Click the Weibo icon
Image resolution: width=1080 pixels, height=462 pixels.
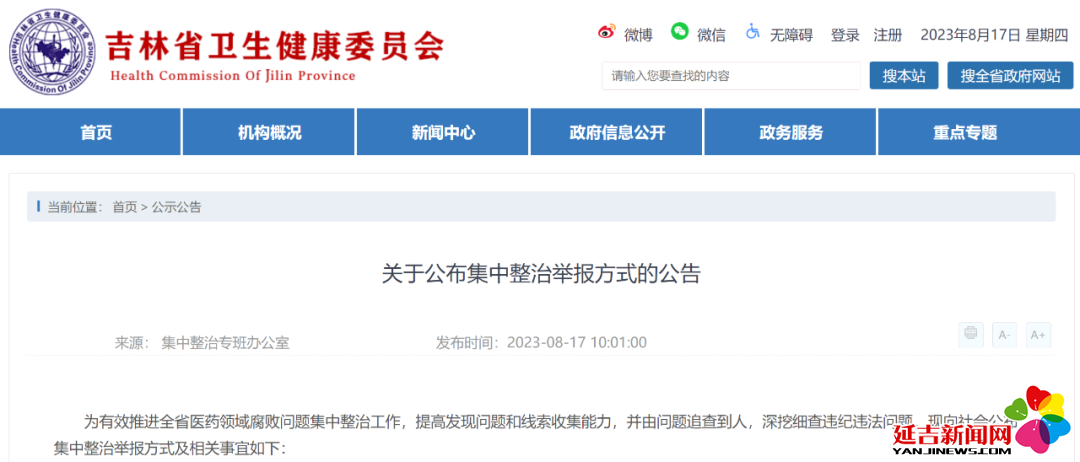click(607, 33)
